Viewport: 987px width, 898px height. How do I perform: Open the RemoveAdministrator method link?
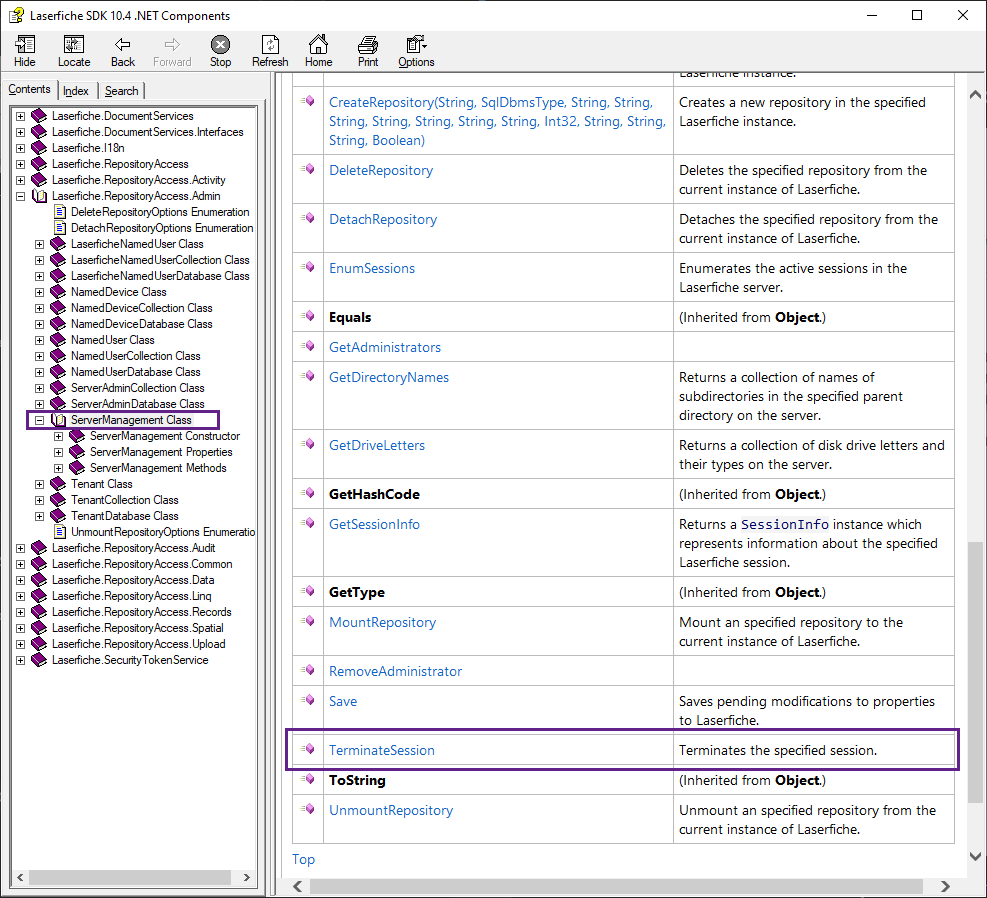pos(395,671)
